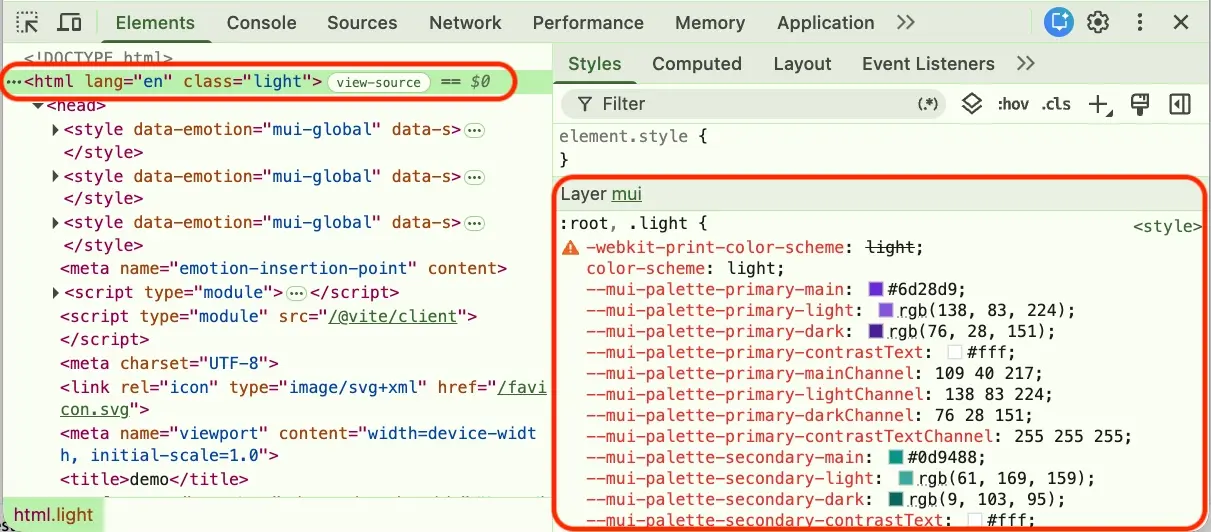Open color swatch for secondary-light

pos(906,478)
